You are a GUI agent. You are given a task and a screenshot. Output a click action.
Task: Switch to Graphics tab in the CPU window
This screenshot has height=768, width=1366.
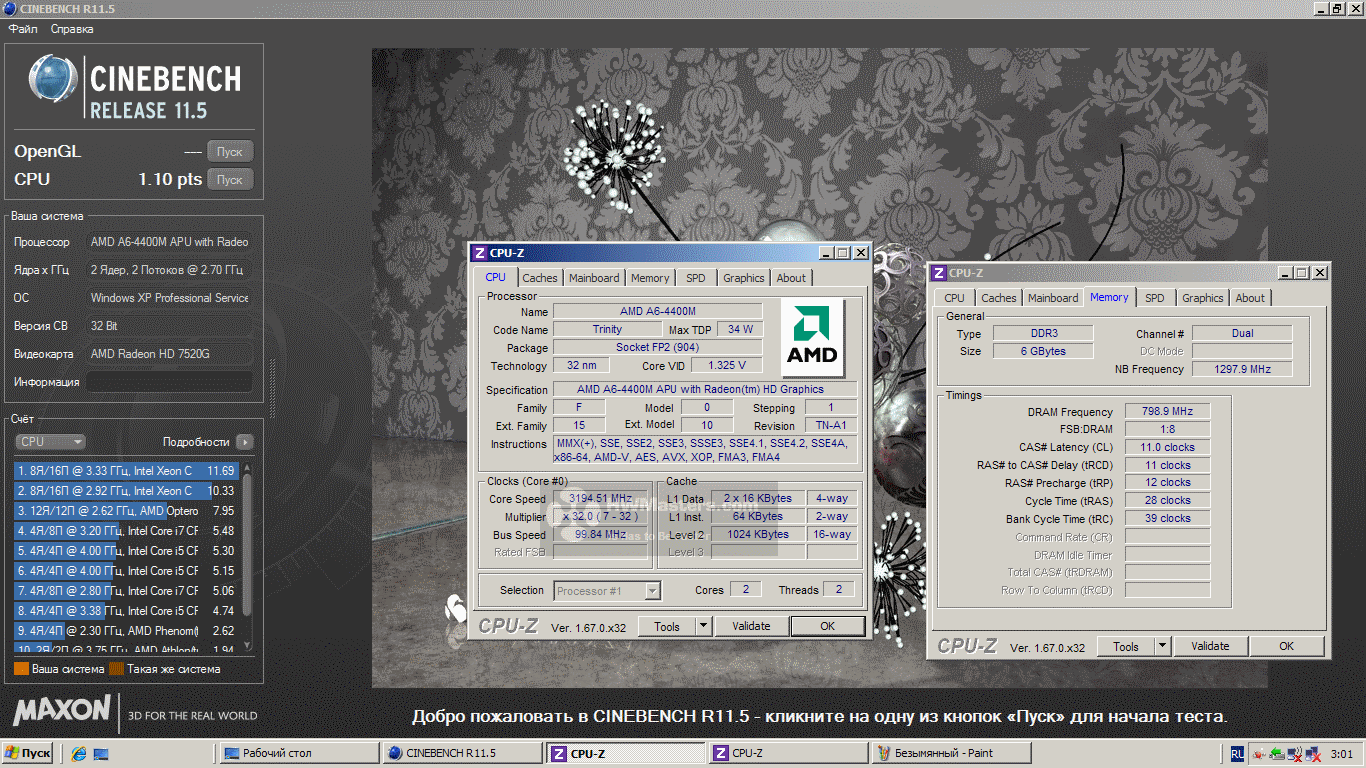[x=744, y=278]
